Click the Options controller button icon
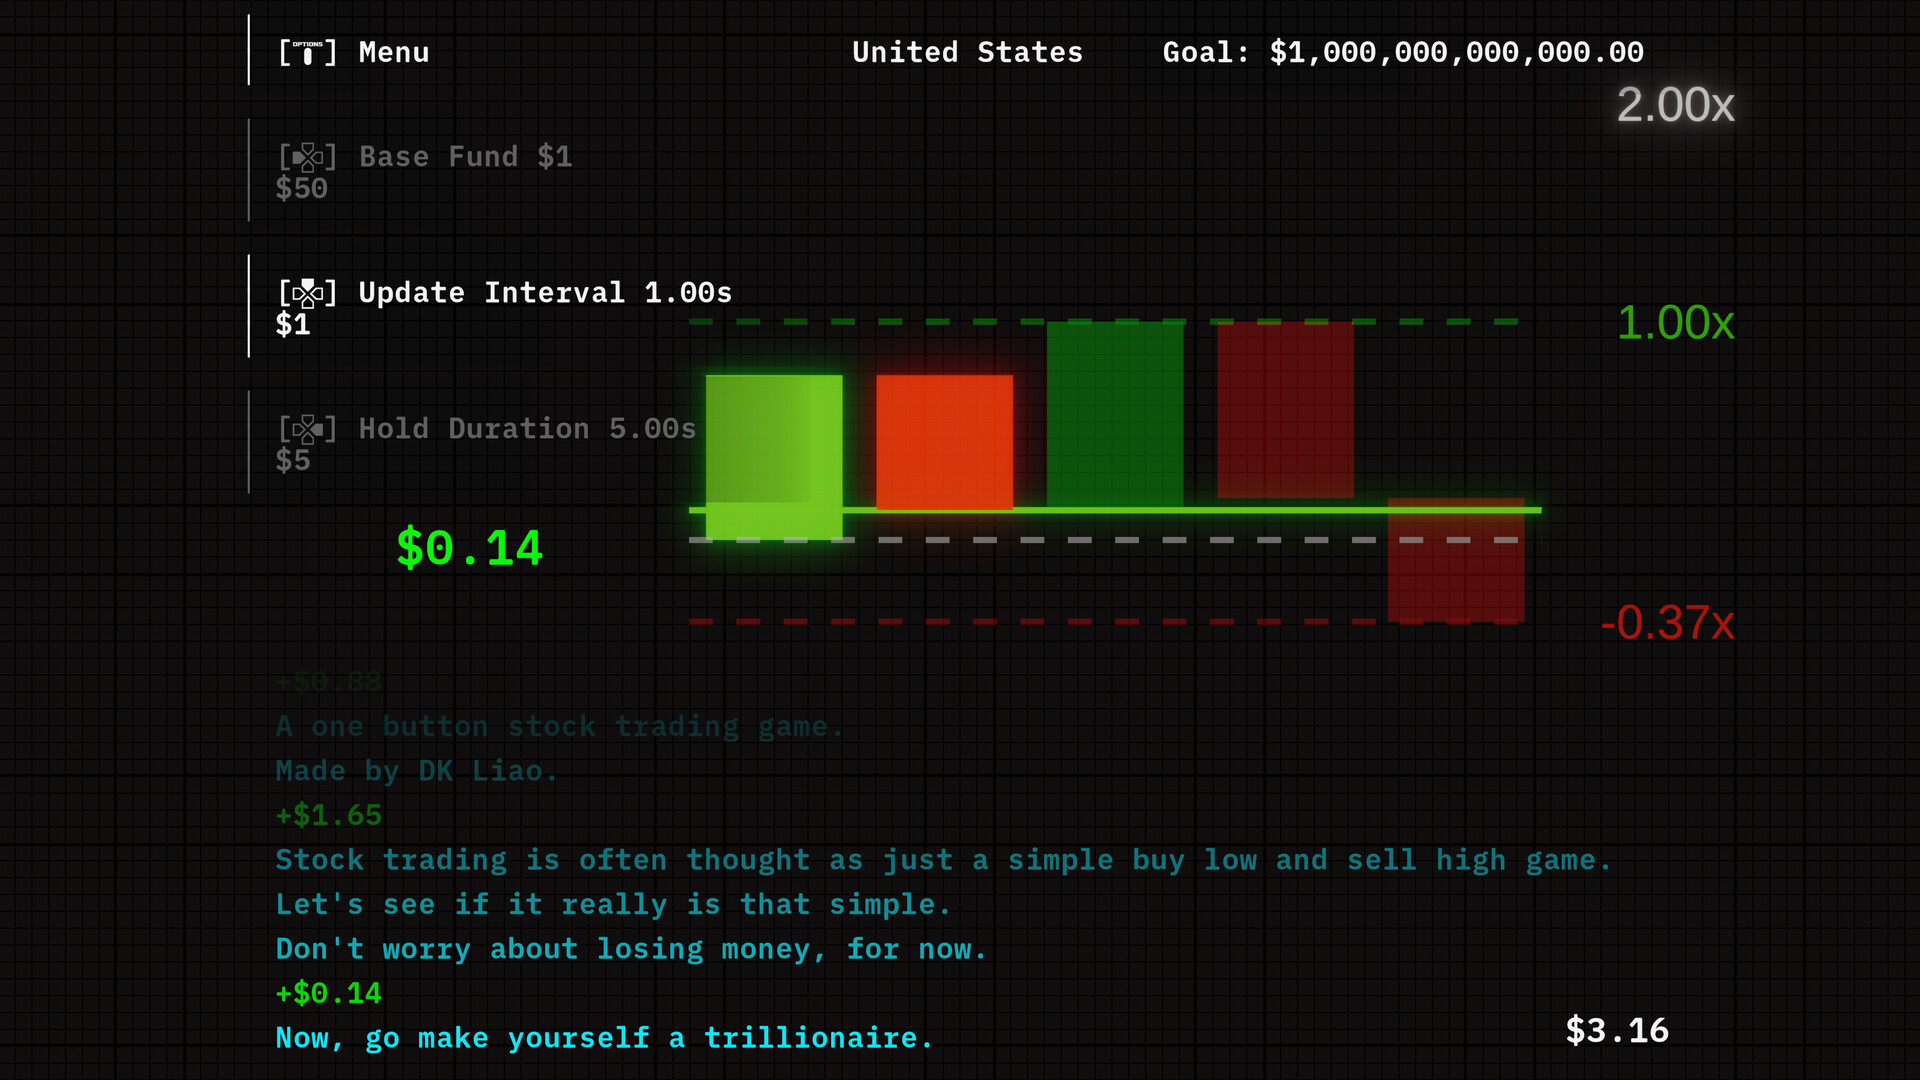Screen dimensions: 1920x1080 [307, 53]
